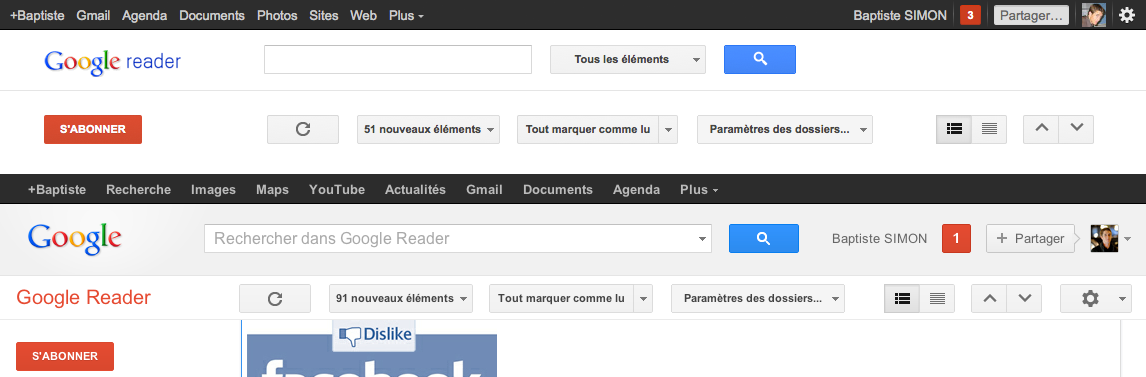Viewport: 1146px width, 377px height.
Task: Open arrow beside lower Tout marquer comme lu
Action: (642, 298)
